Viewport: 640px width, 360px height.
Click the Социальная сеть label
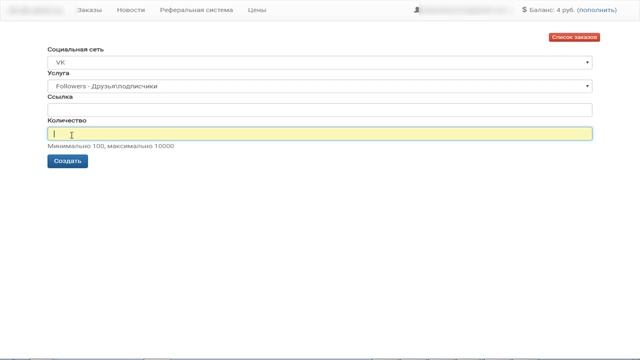pyautogui.click(x=76, y=49)
